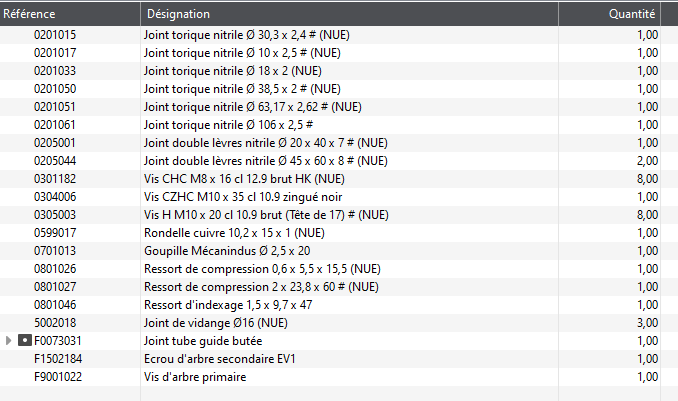Select Ecrou d'arbre secondaire EV1 row

[330, 359]
